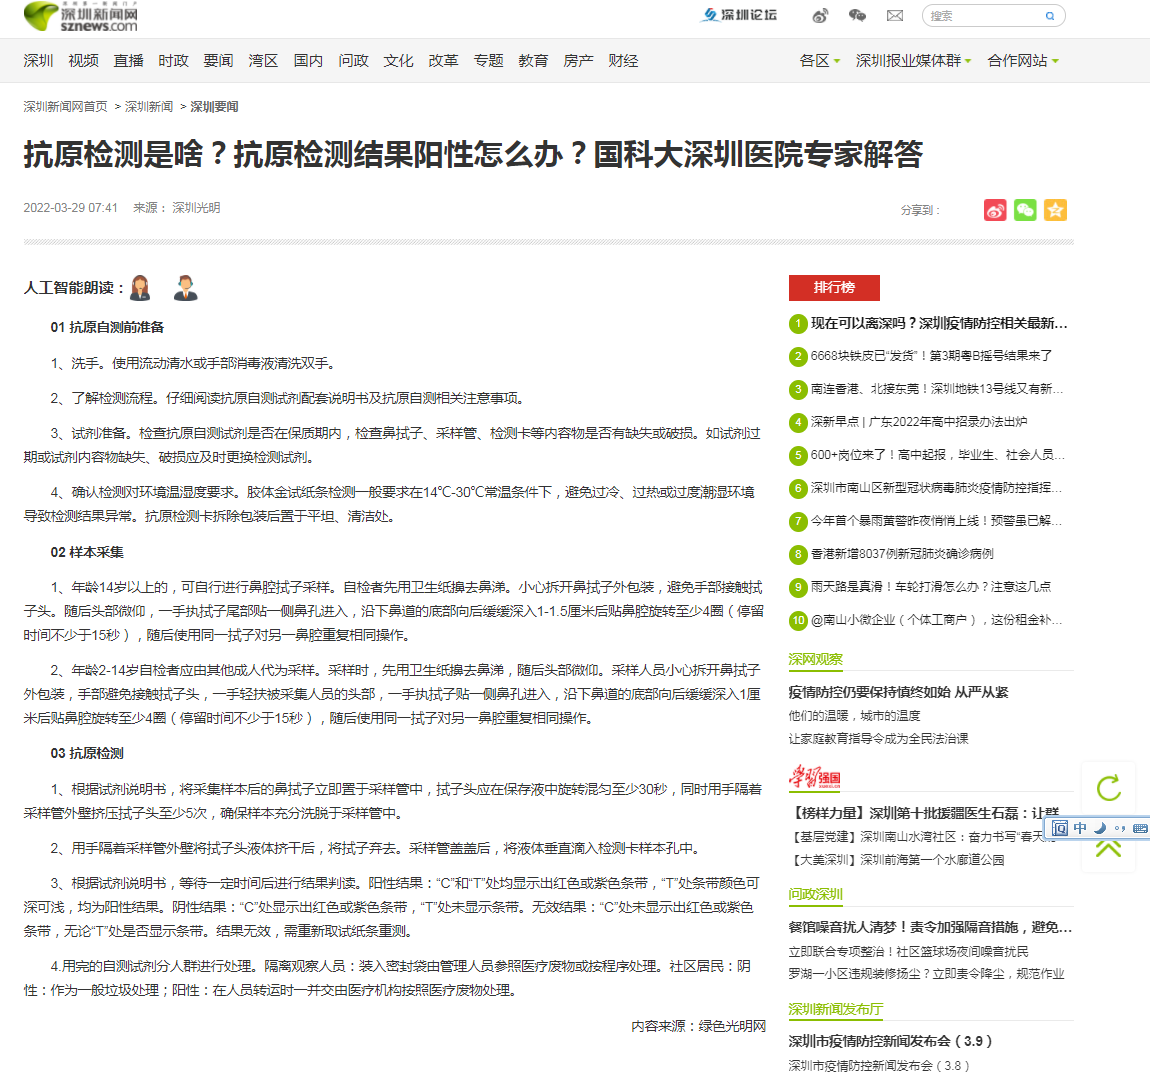
Task: Open the 要闻 navigation menu item
Action: [218, 61]
